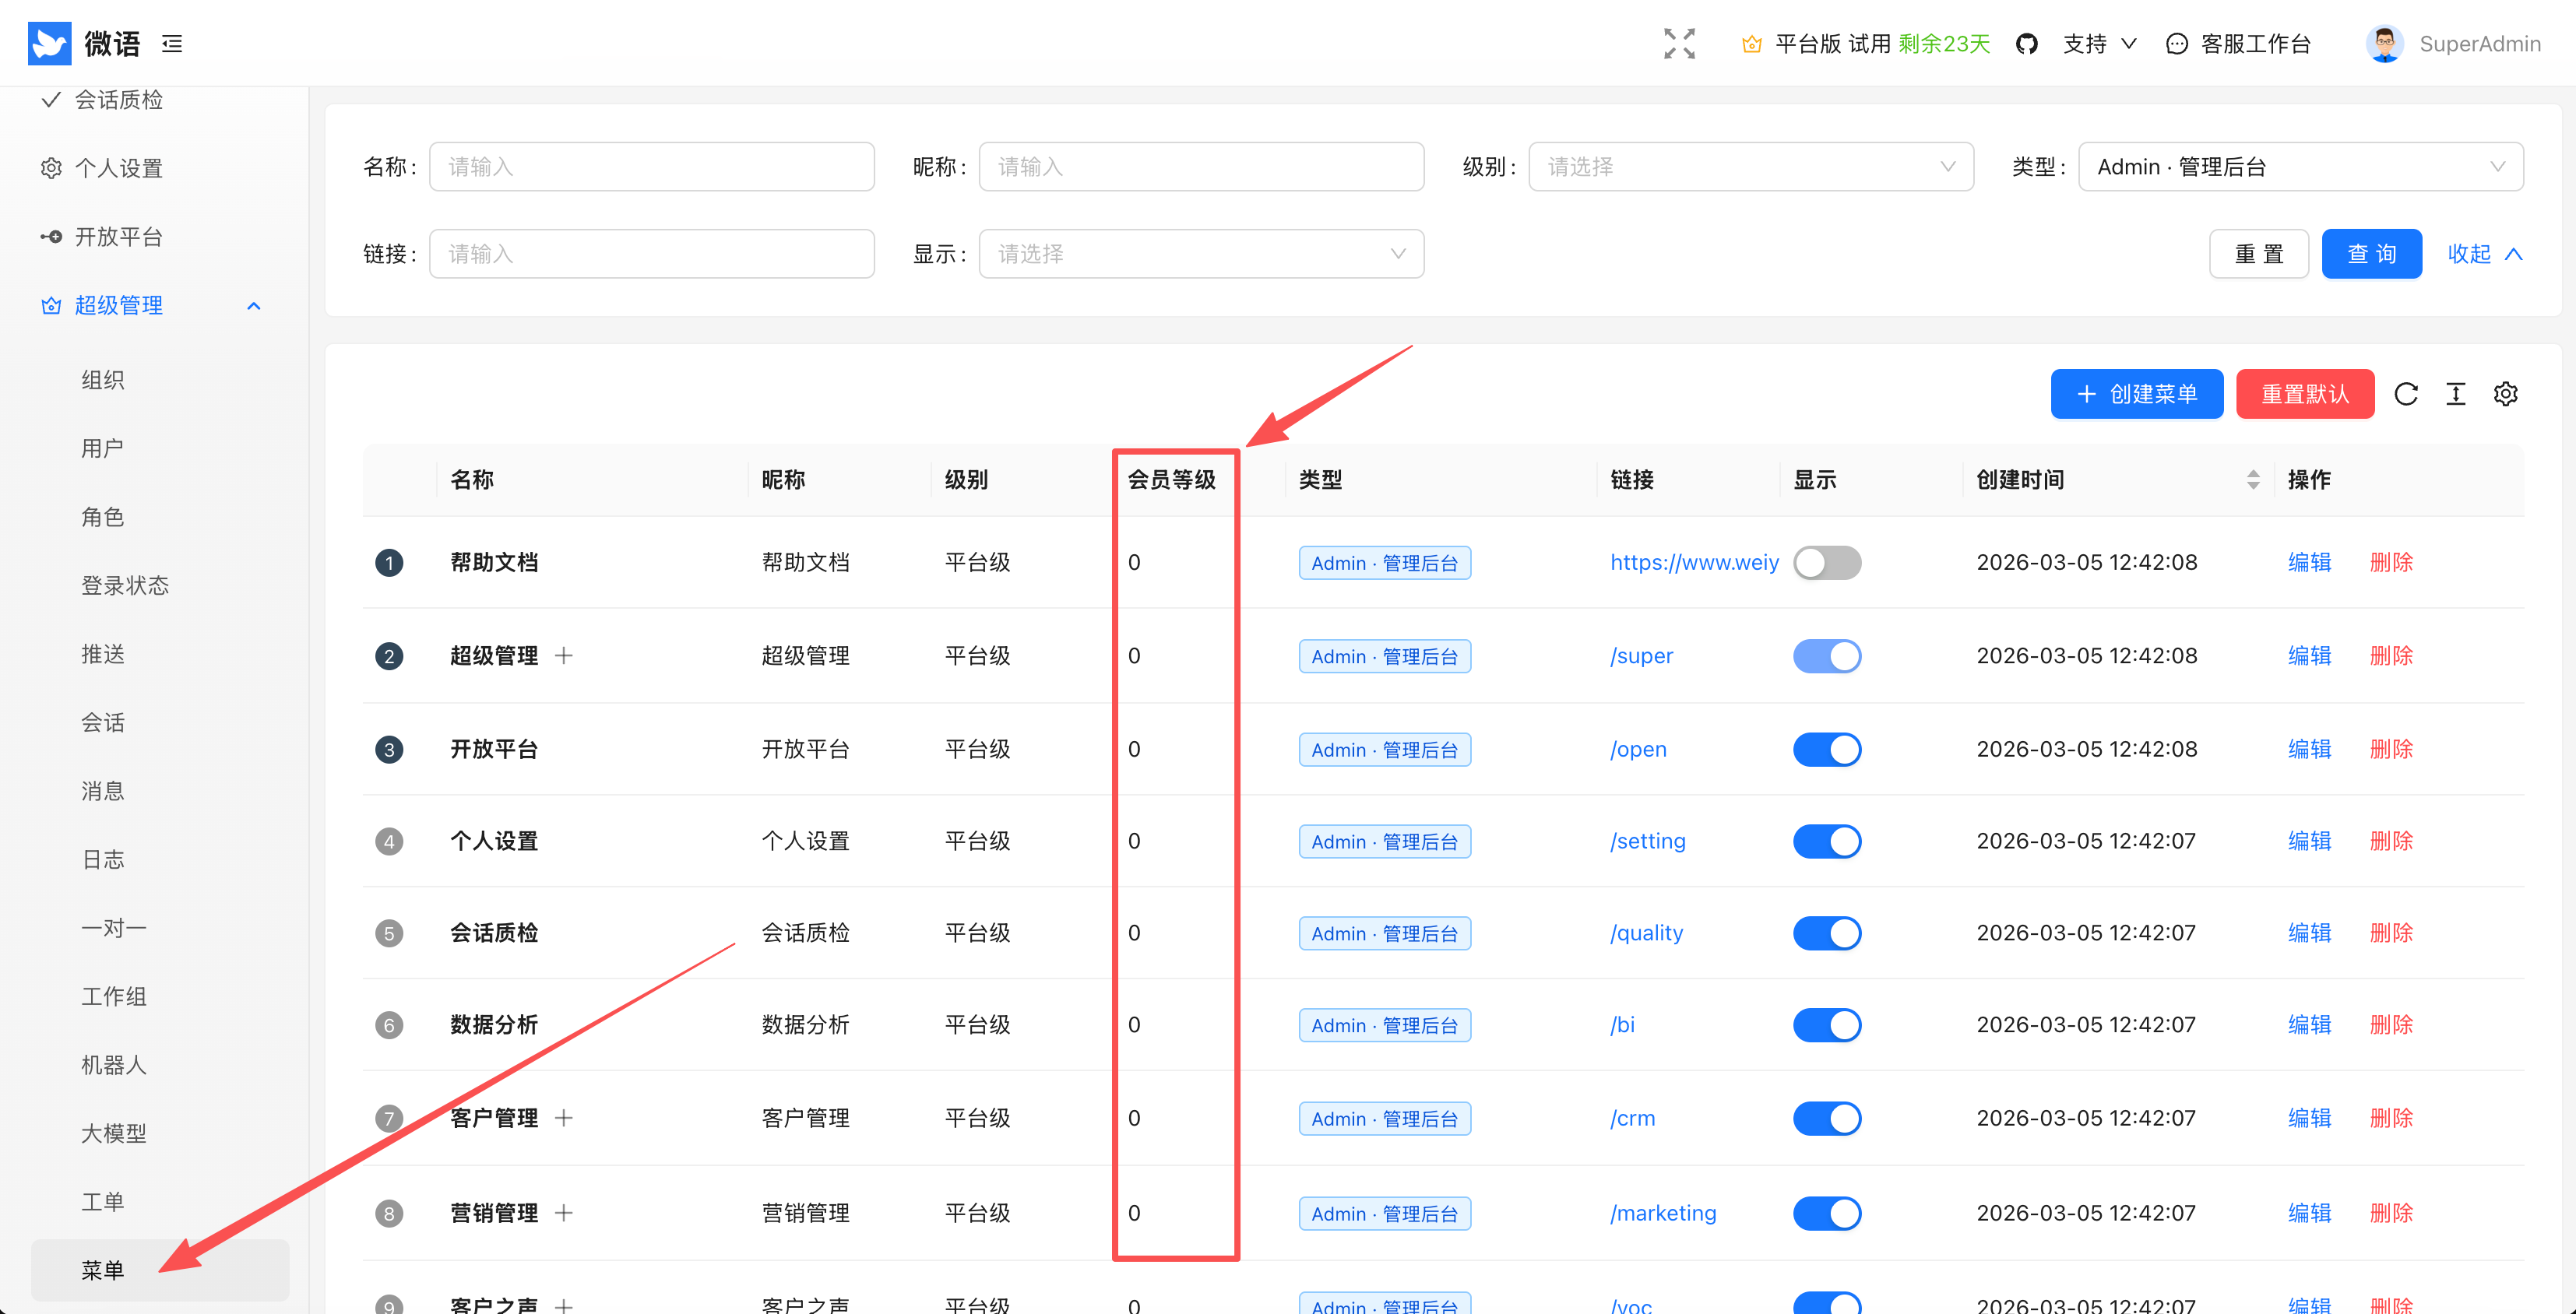Screen dimensions: 2576x1314
Task: Open the 类型 dropdown showing Admin · 管理后台
Action: [2300, 167]
